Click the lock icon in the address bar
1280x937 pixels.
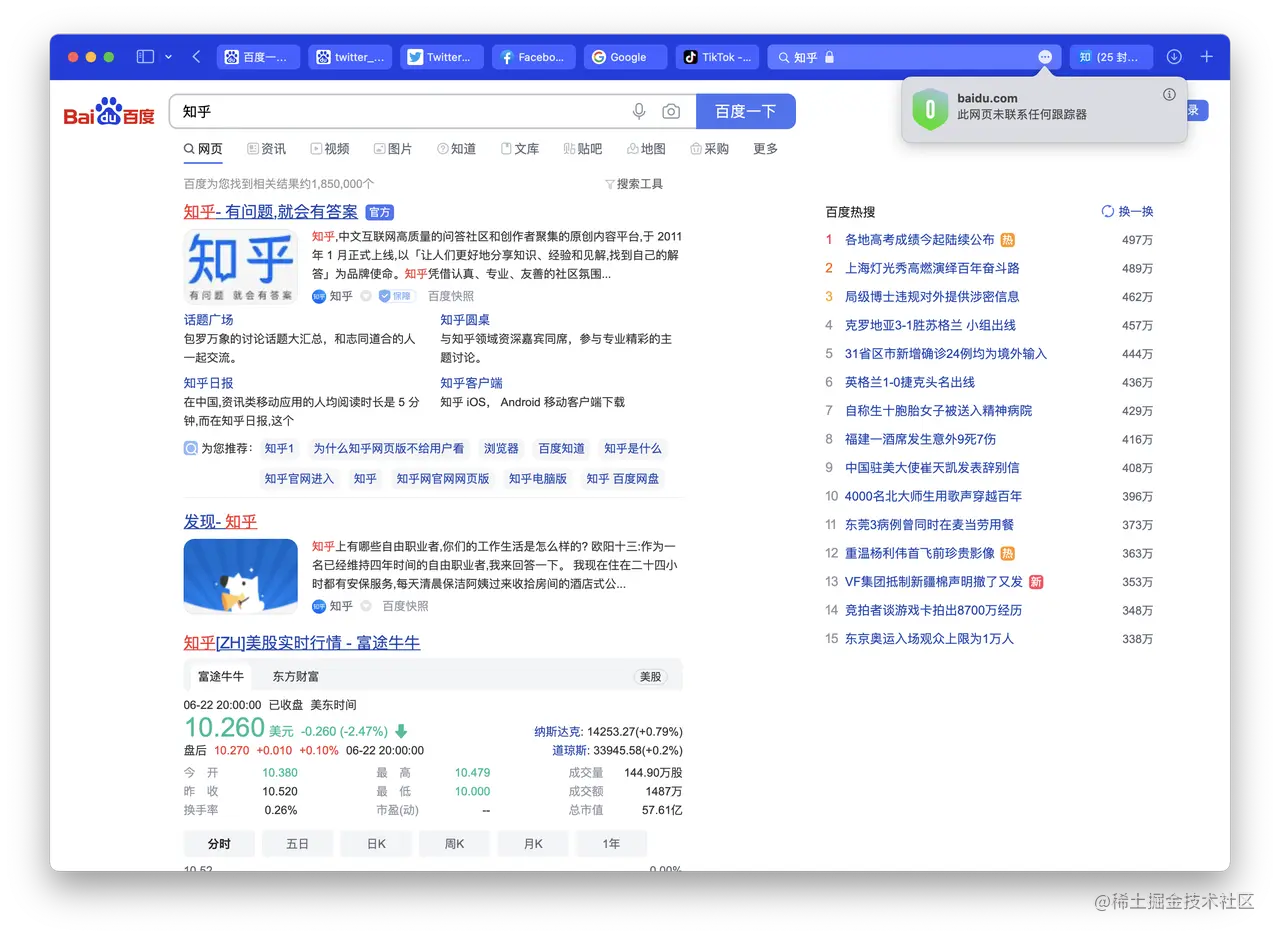click(829, 57)
